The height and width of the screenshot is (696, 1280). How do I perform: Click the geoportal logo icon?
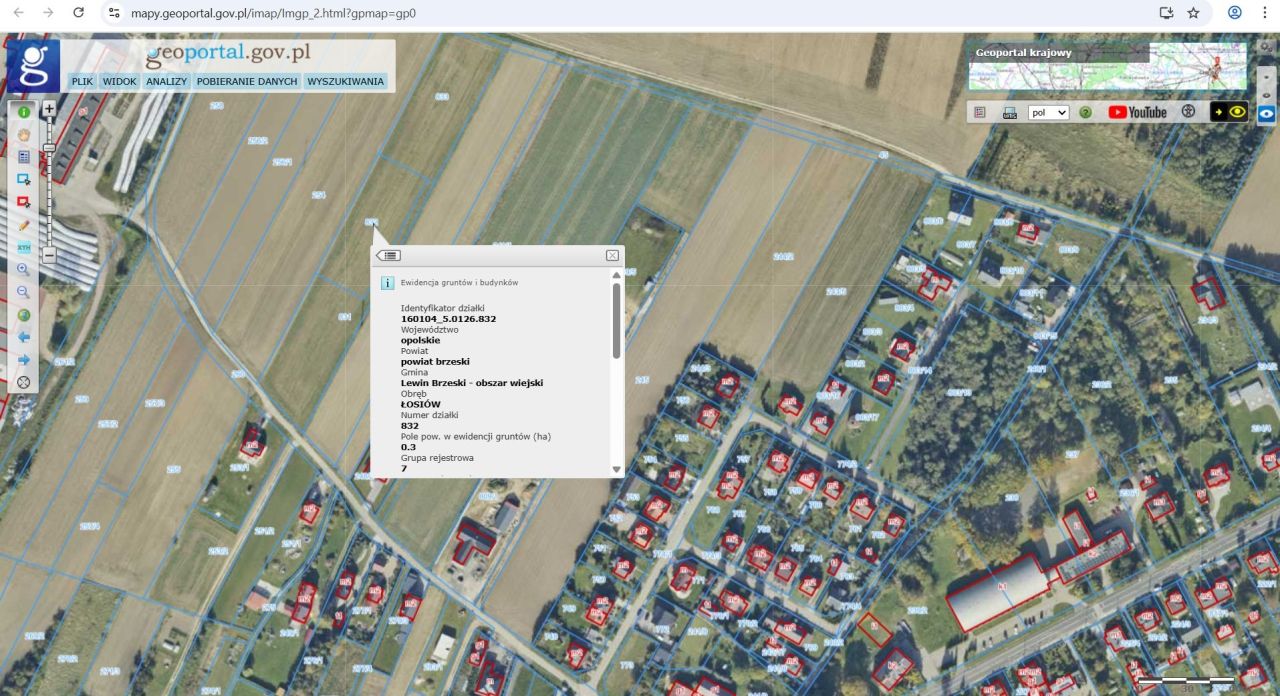33,66
